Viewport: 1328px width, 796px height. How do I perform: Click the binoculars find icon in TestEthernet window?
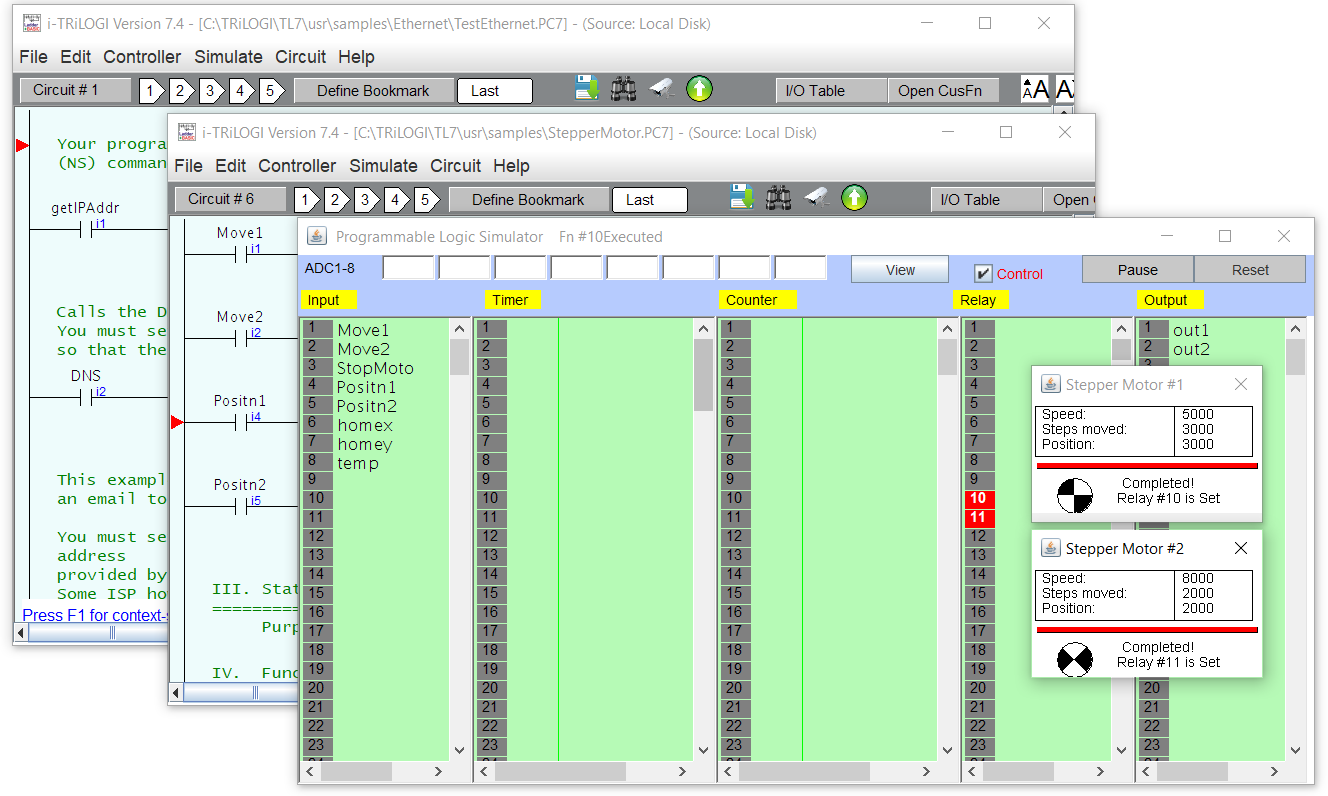click(x=624, y=89)
